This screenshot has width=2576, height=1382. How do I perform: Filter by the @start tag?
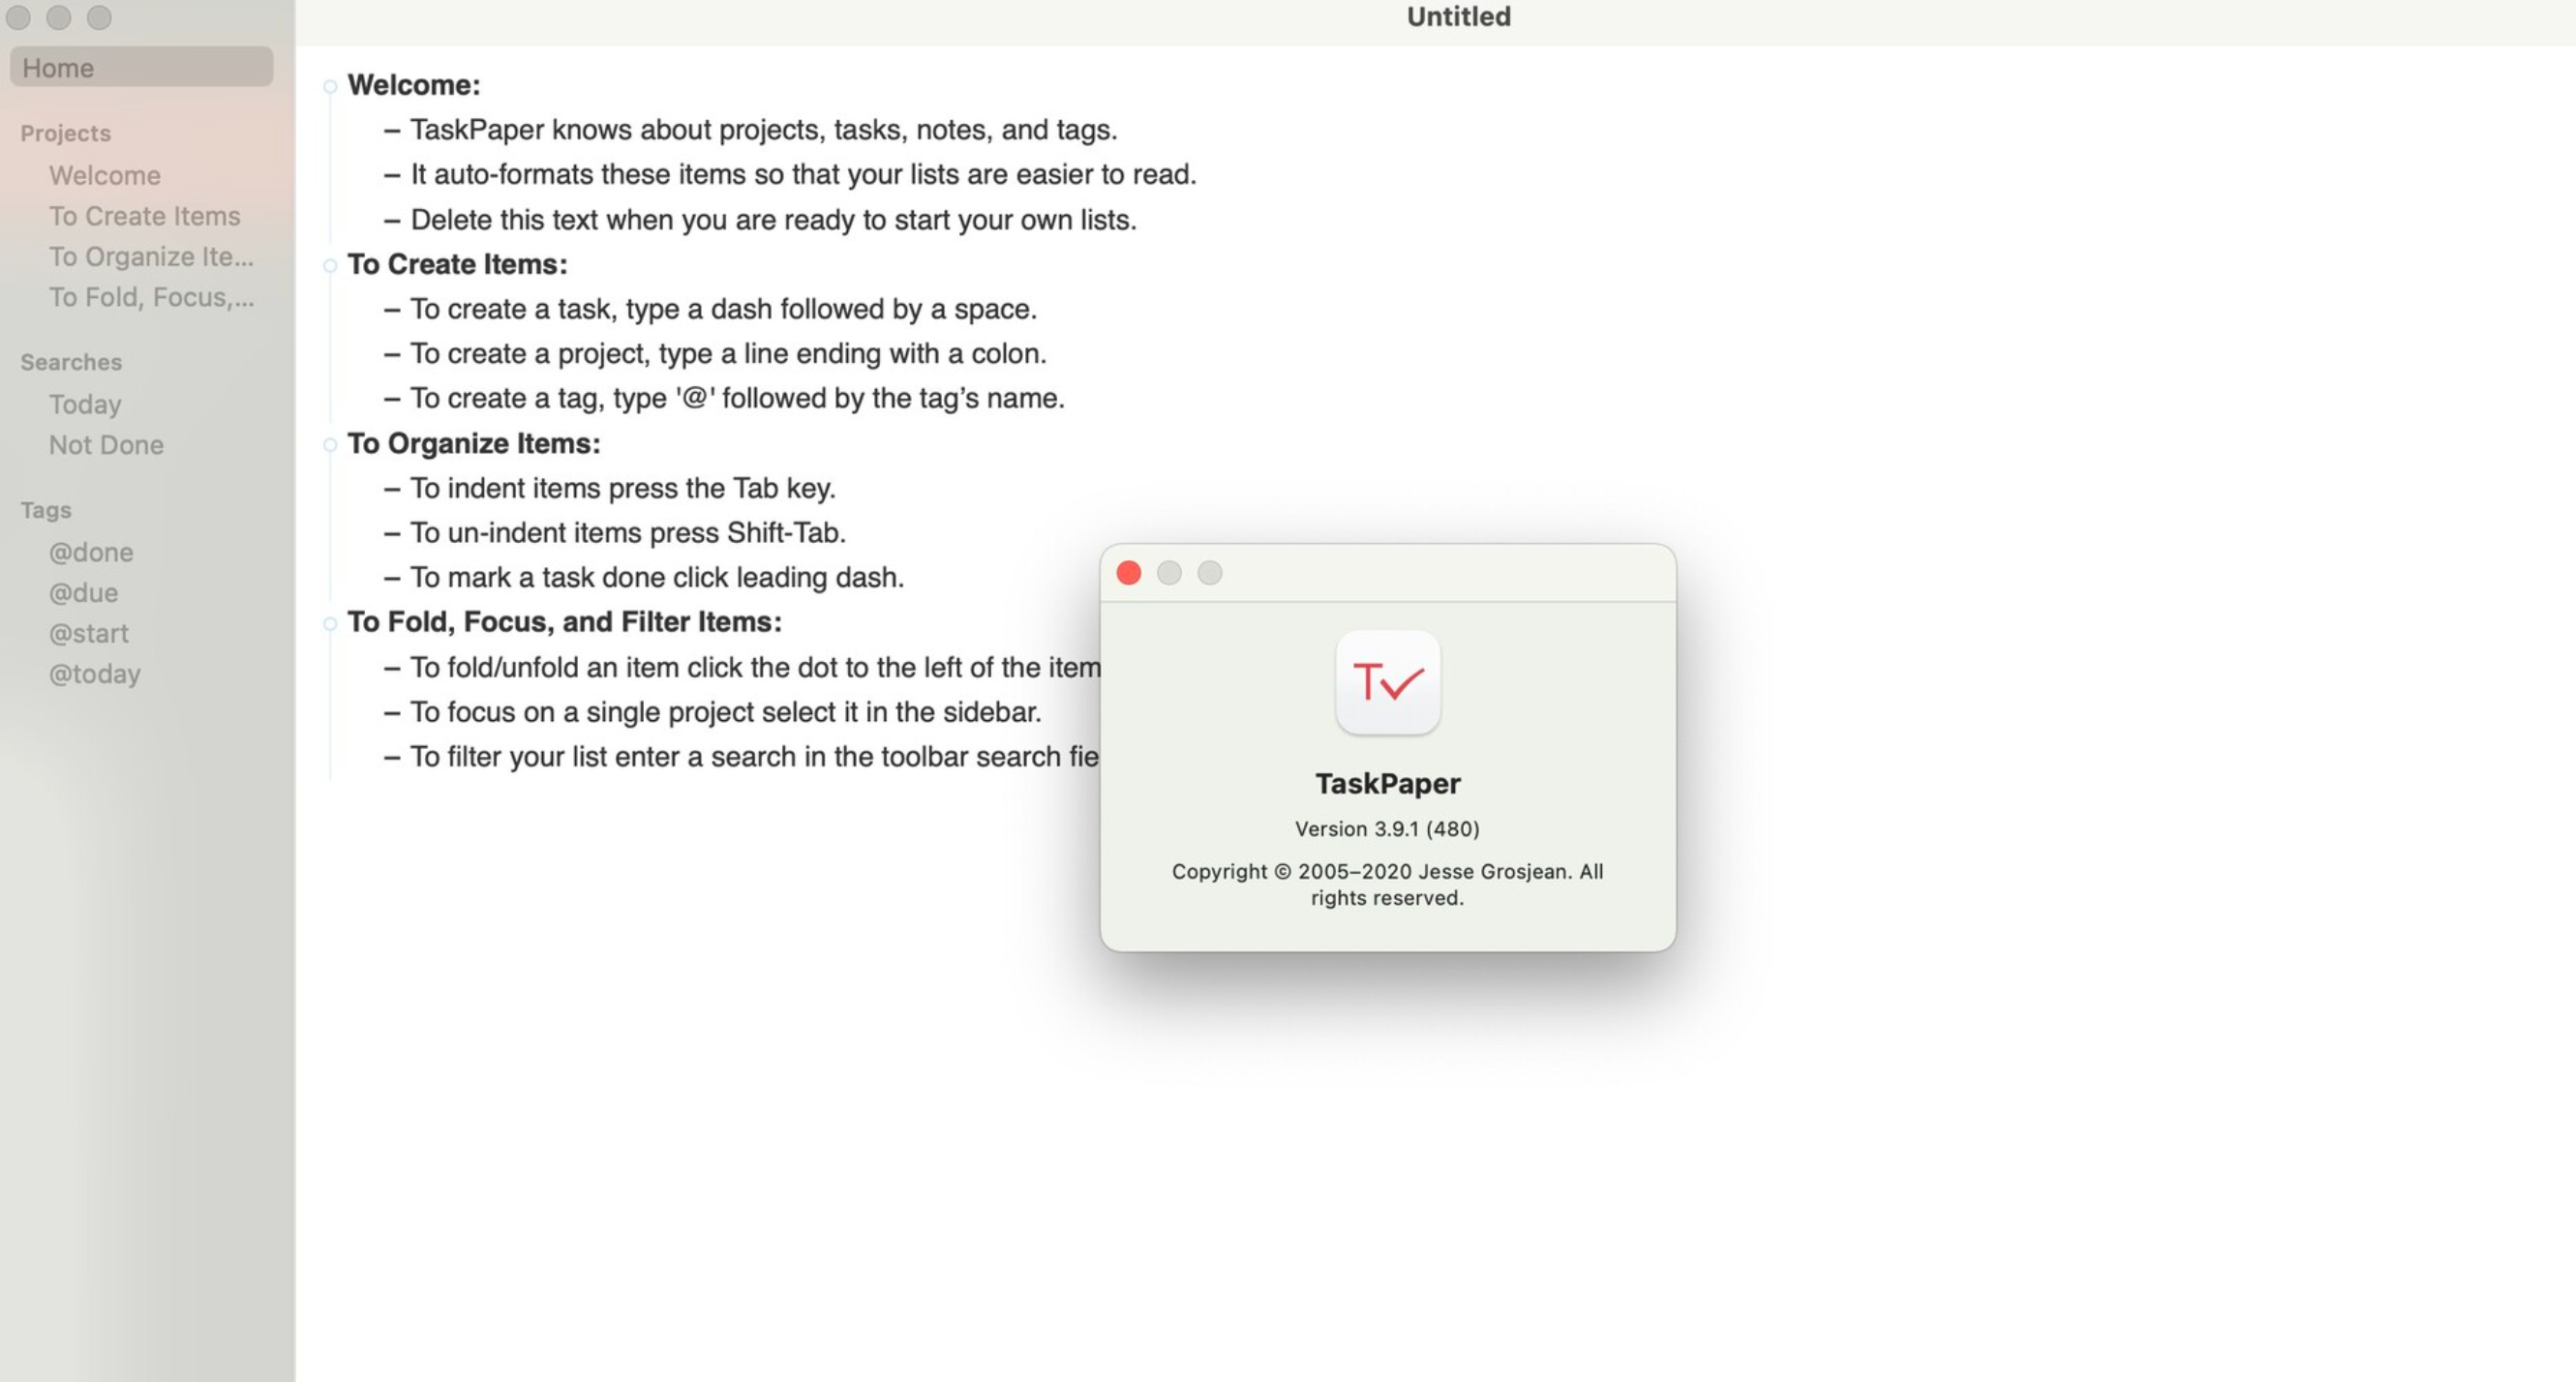point(88,633)
